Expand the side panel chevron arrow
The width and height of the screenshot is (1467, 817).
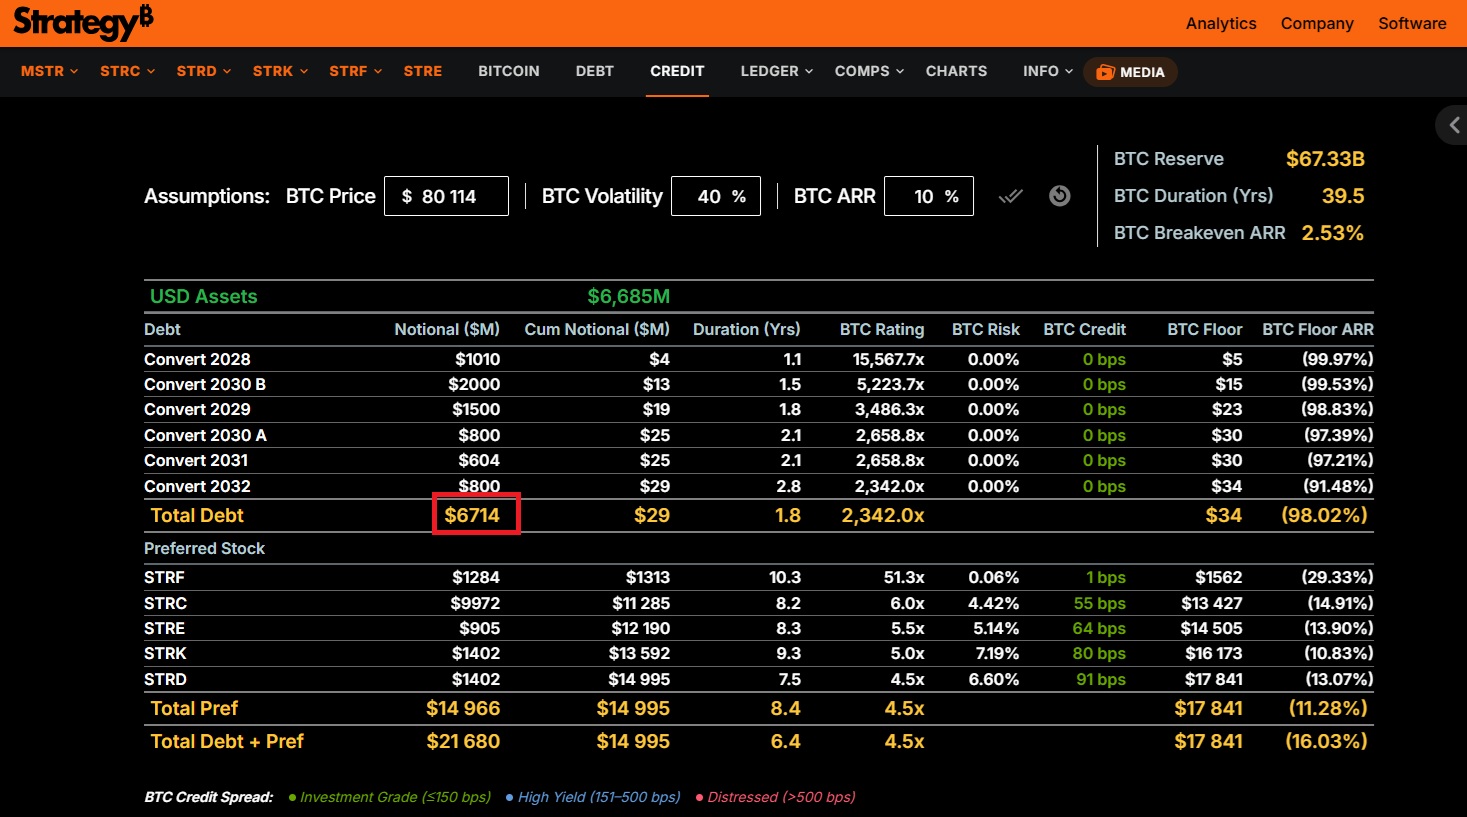[x=1453, y=125]
